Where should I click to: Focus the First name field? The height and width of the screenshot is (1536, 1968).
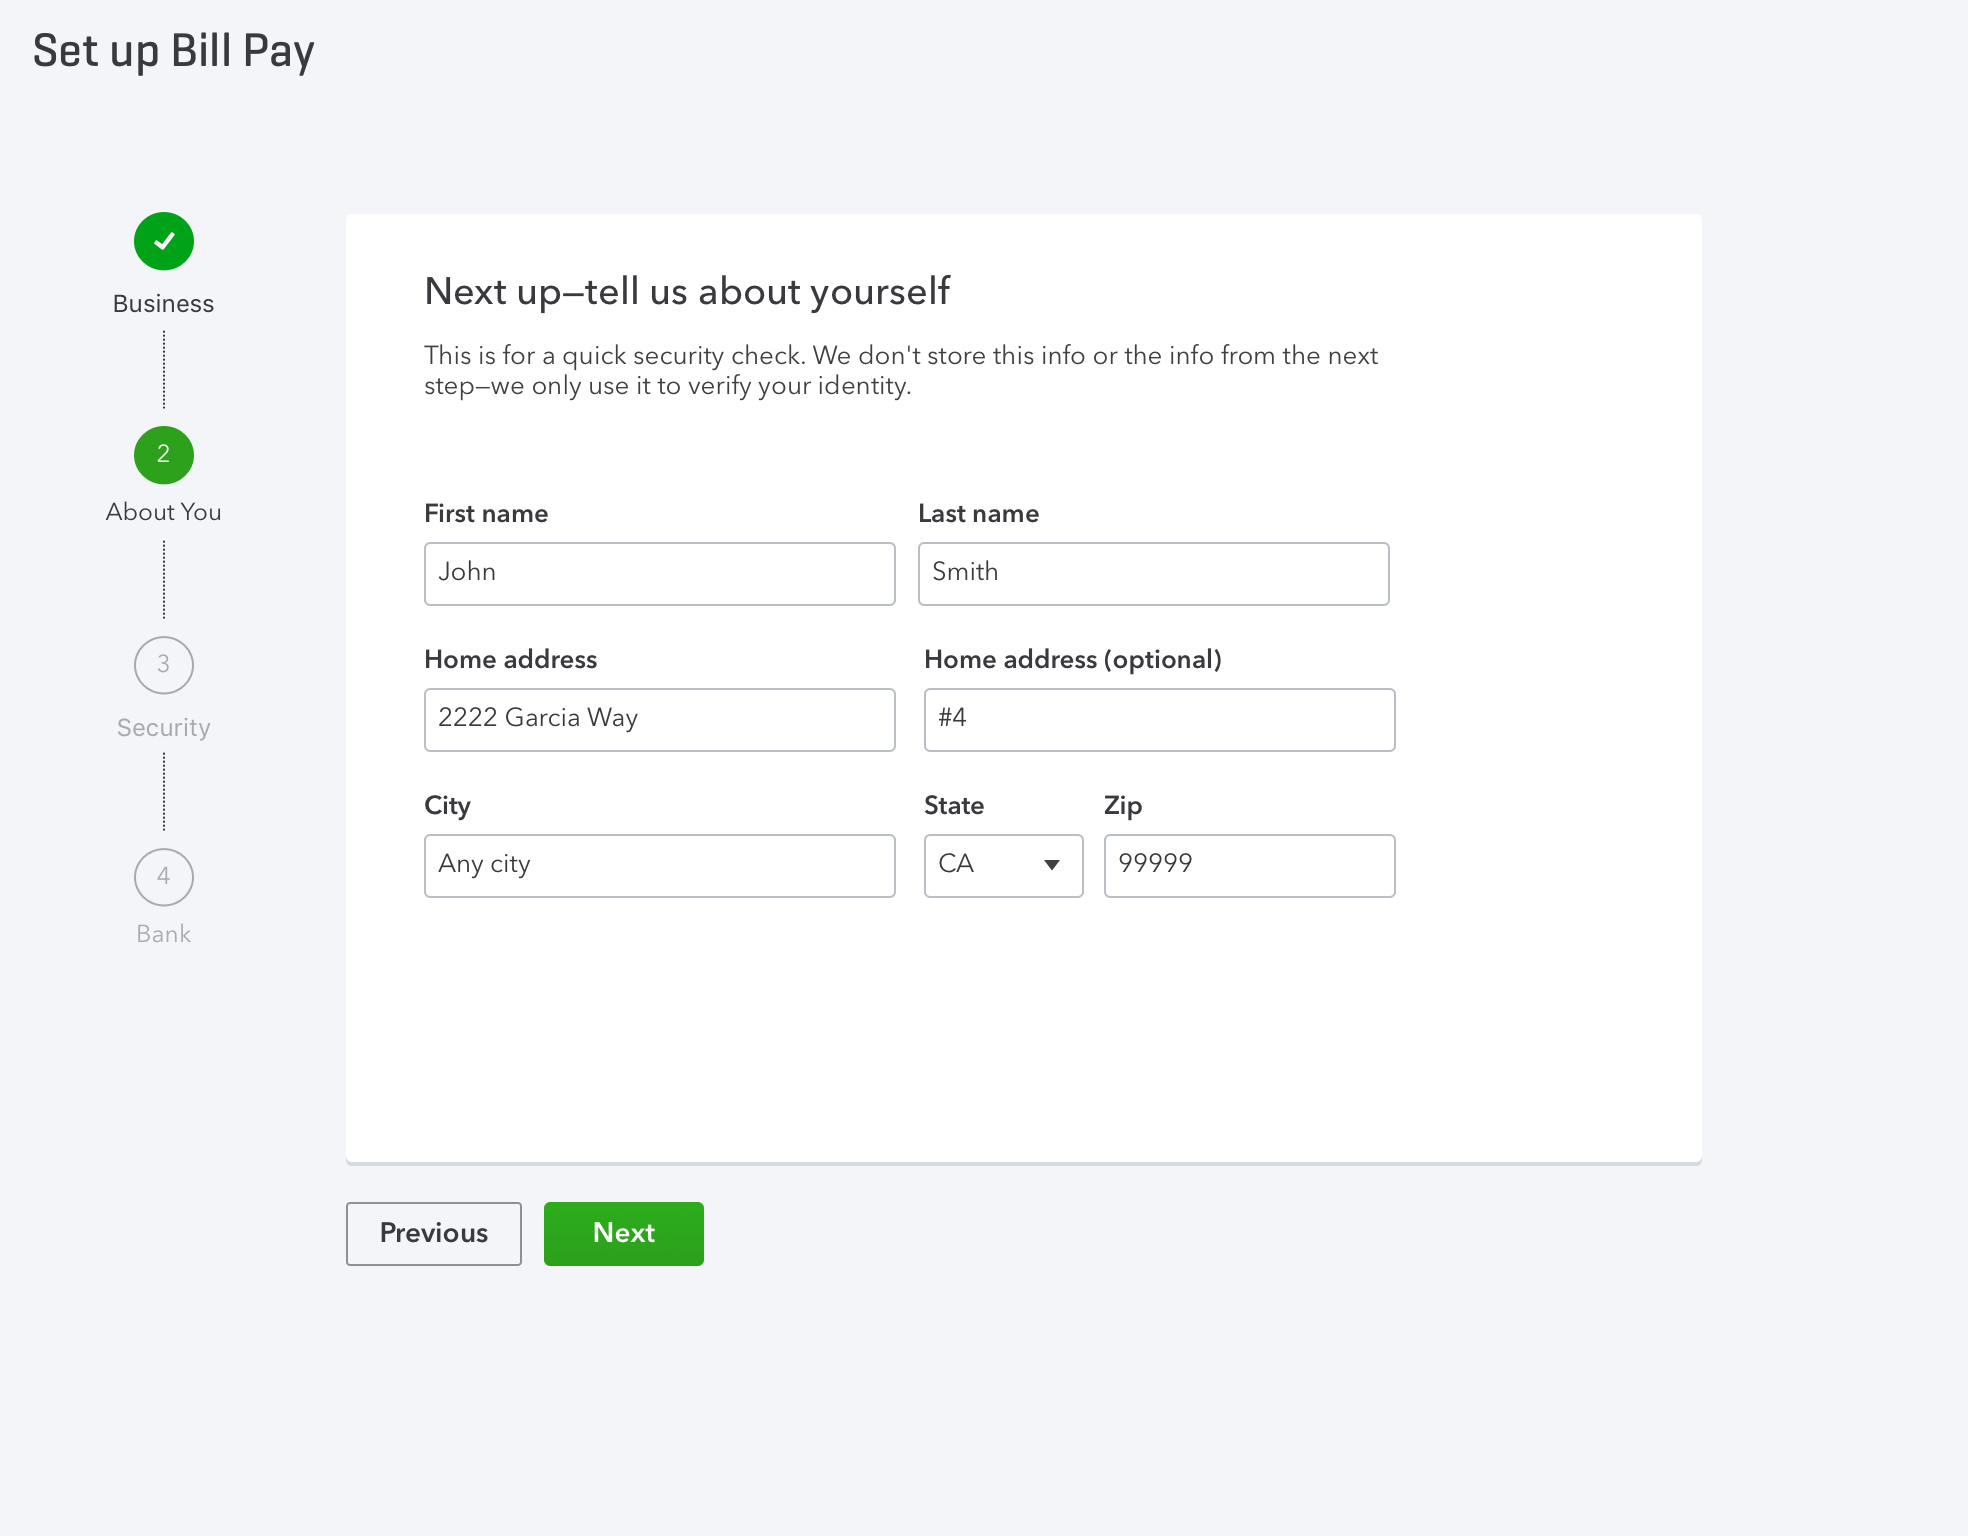tap(660, 574)
